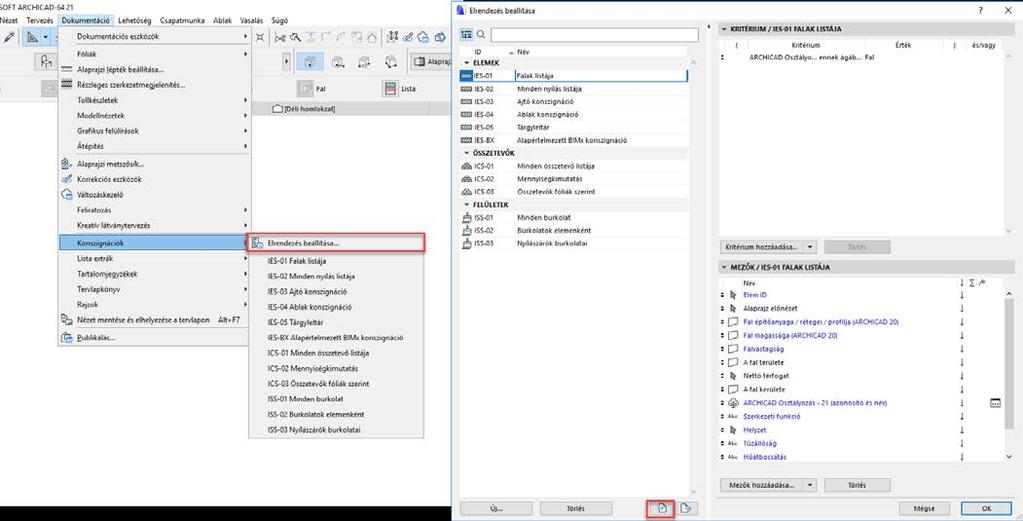Screen dimensions: 1023x521
Task: Click Törlés button below scheme list
Action: (x=576, y=509)
